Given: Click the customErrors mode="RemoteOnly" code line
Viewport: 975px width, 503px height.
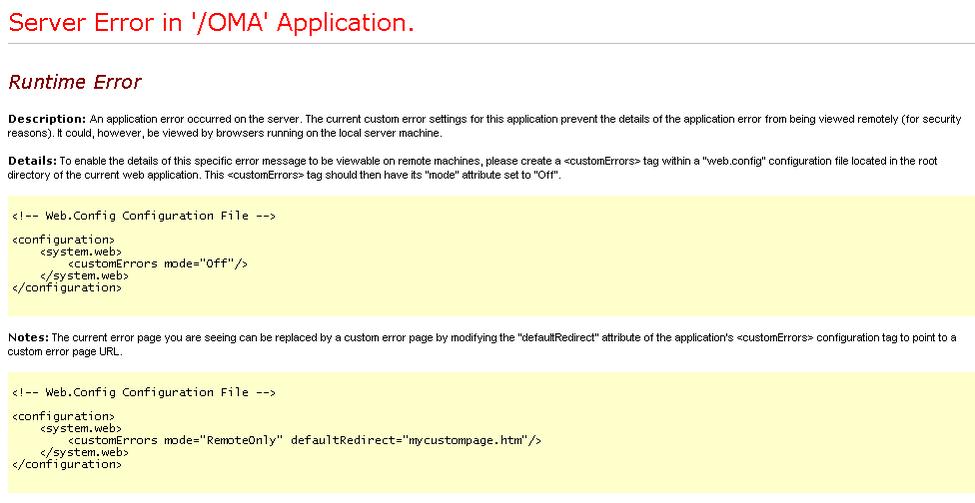Looking at the screenshot, I should (x=305, y=440).
